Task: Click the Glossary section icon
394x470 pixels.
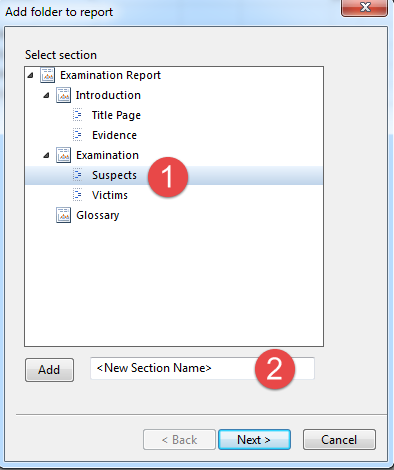Action: (x=63, y=215)
